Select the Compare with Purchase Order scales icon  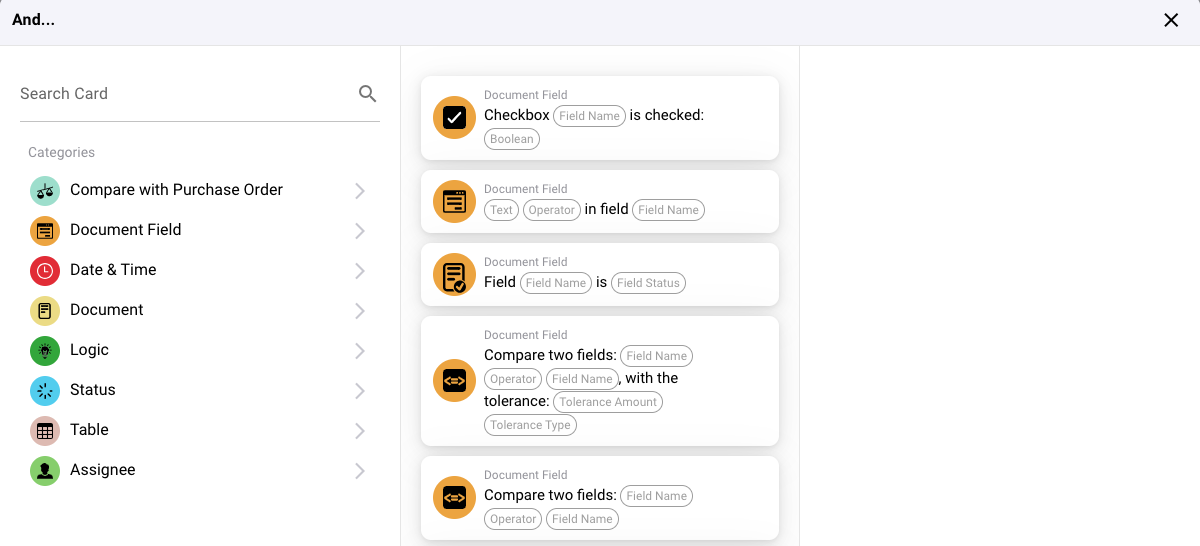[45, 191]
